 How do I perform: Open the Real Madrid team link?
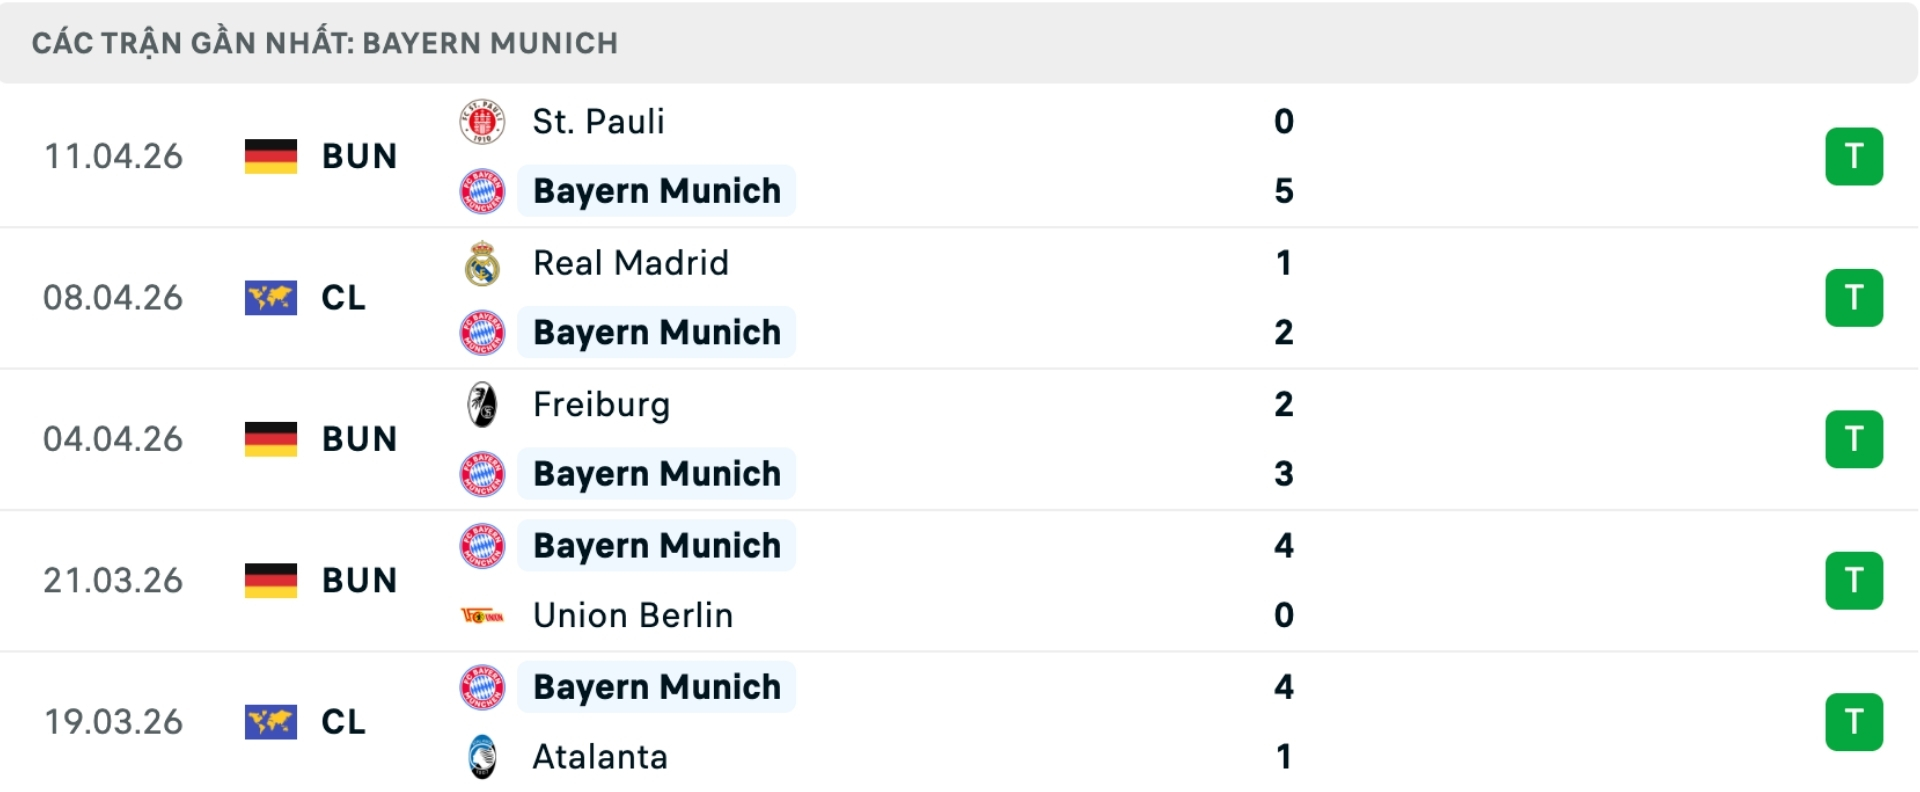[630, 264]
